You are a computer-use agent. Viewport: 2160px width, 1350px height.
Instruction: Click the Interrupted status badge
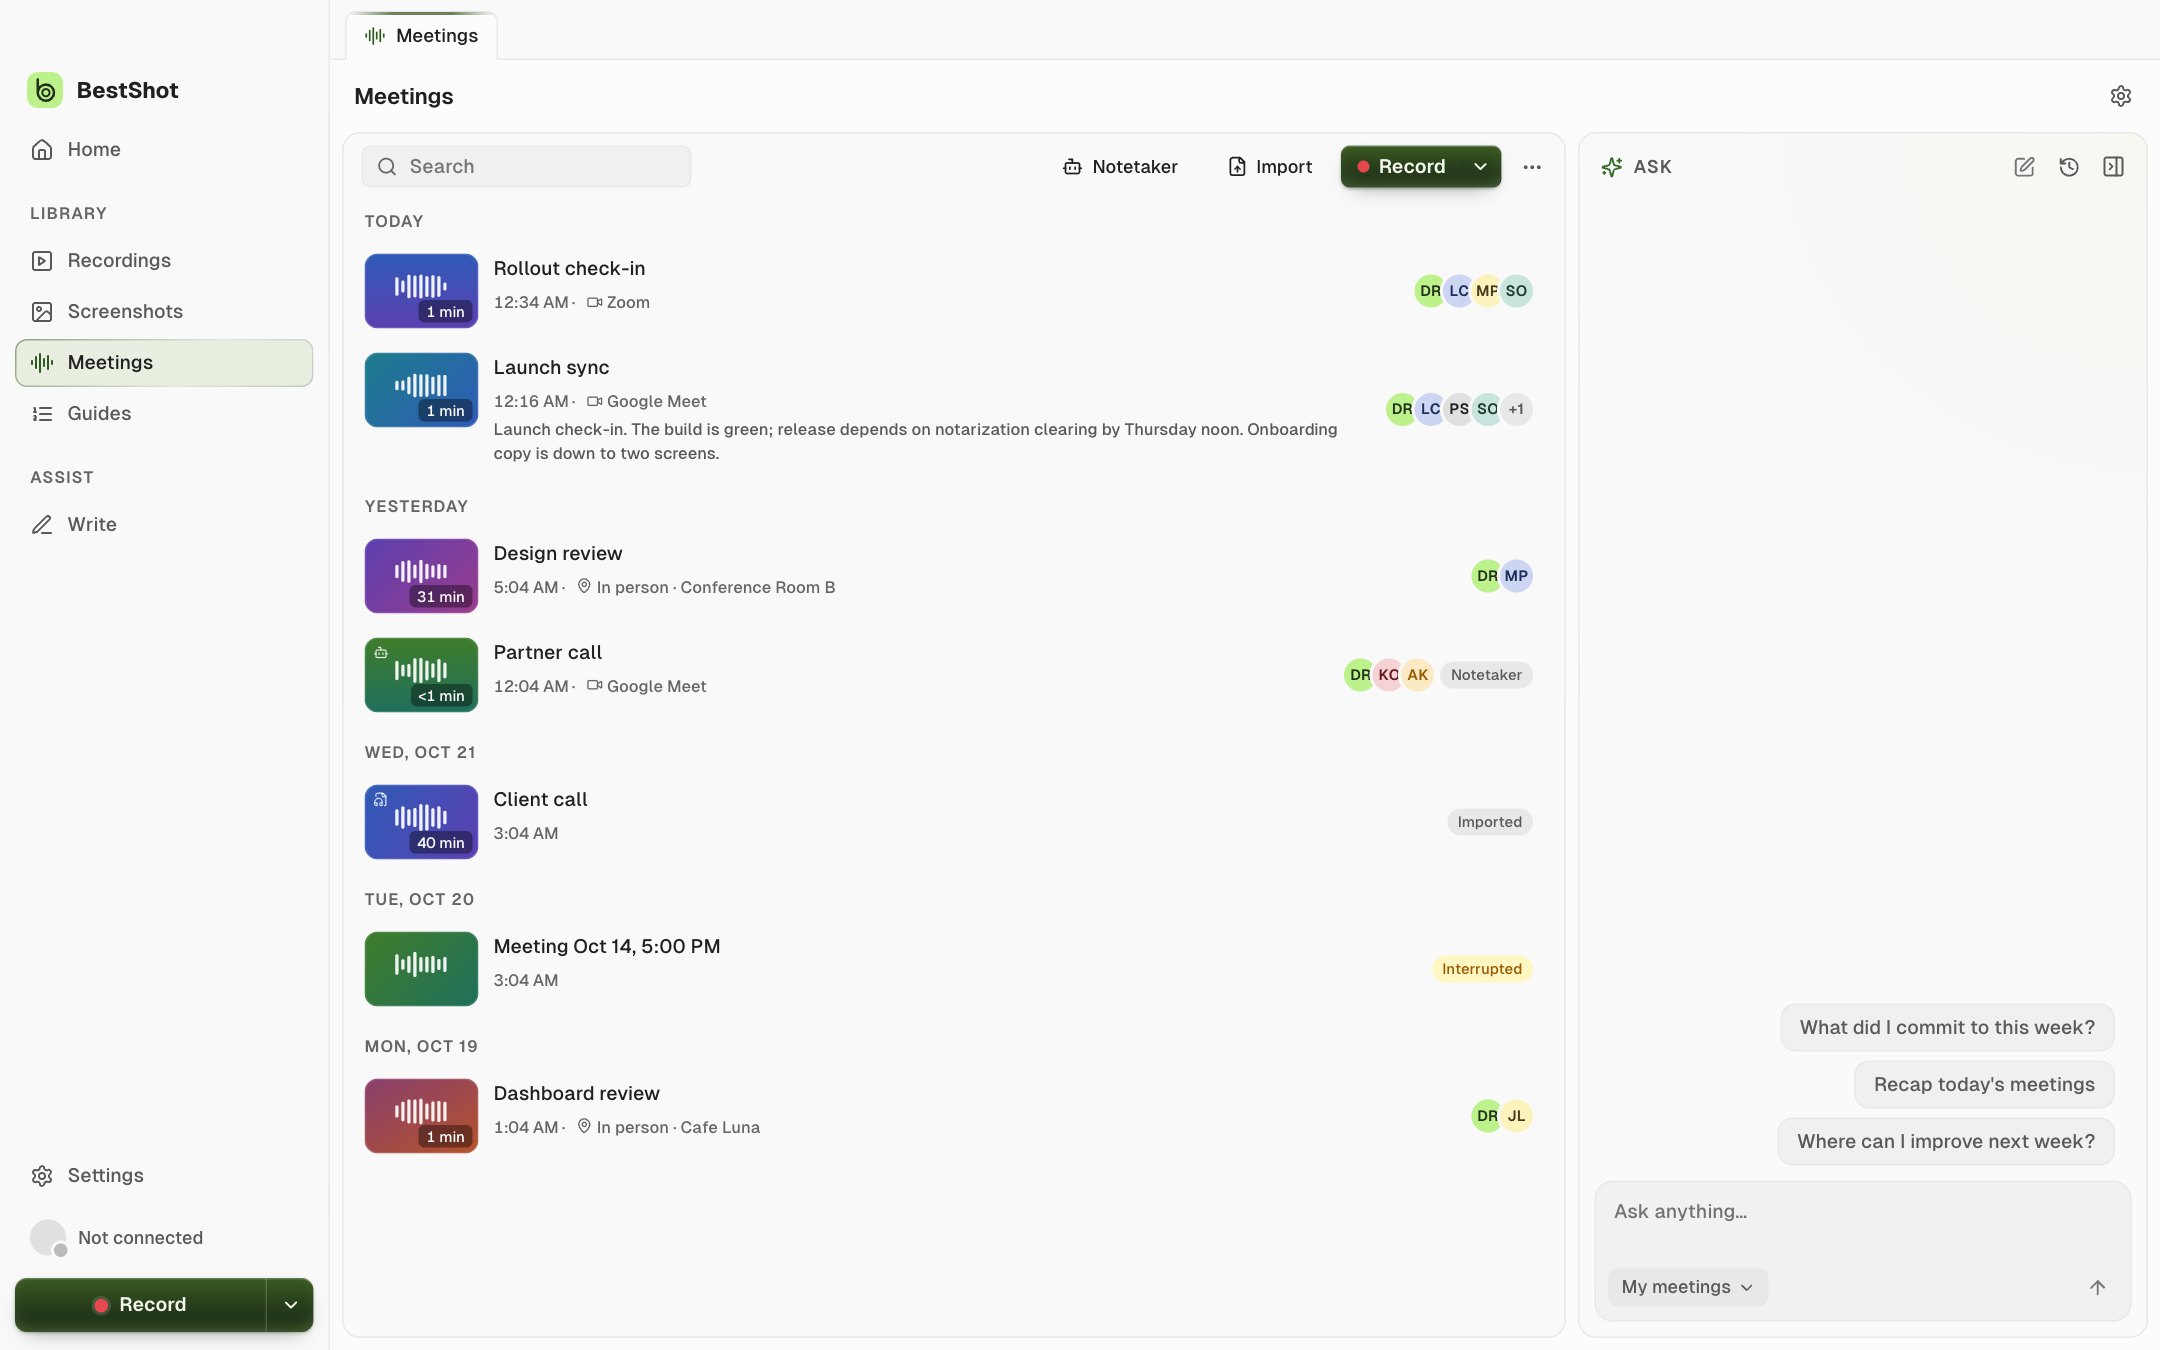(x=1482, y=969)
